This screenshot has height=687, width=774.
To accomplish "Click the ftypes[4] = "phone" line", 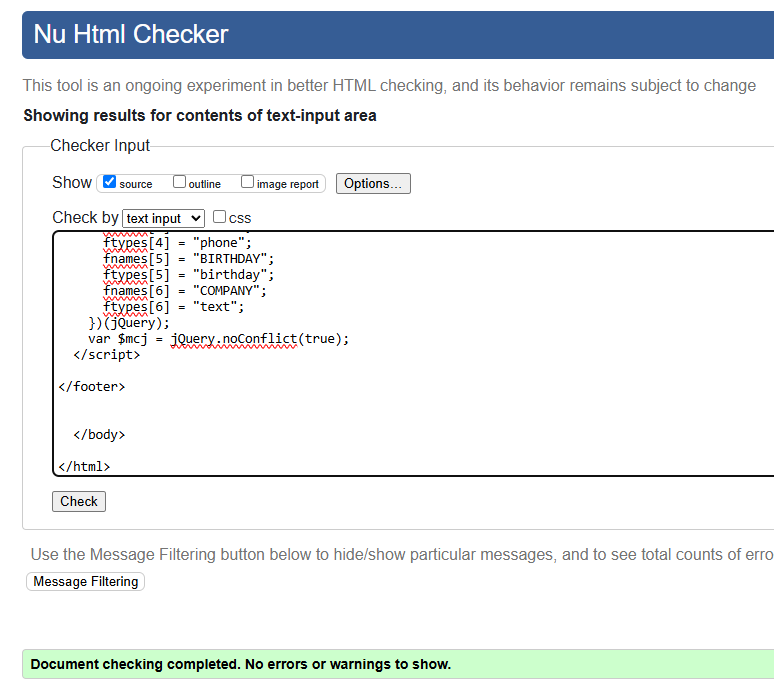I will (177, 243).
